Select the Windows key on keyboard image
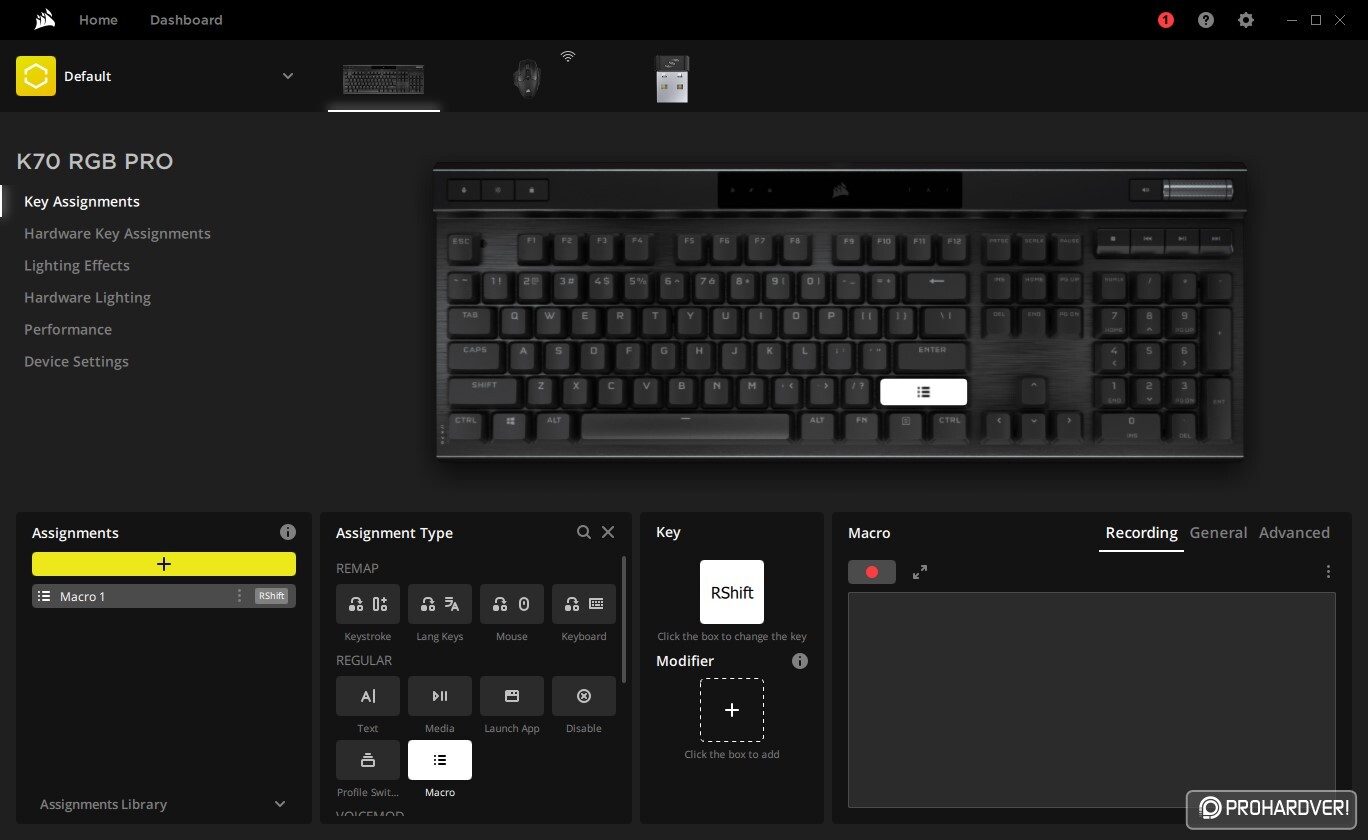 510,427
